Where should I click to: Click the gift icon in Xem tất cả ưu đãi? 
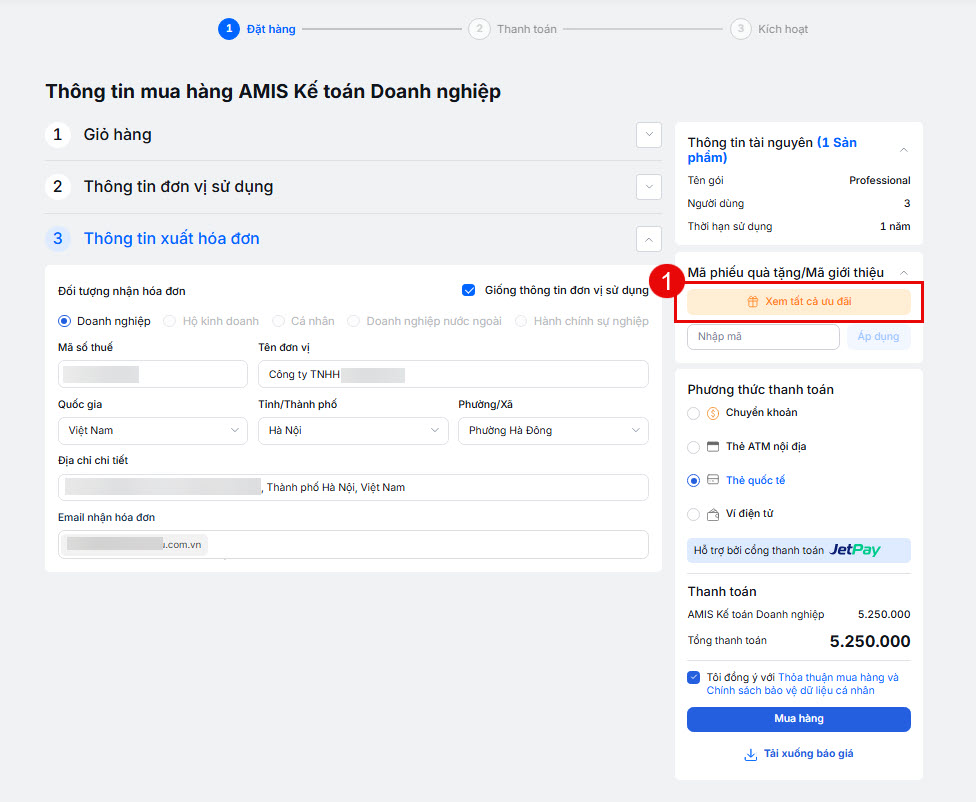click(753, 302)
